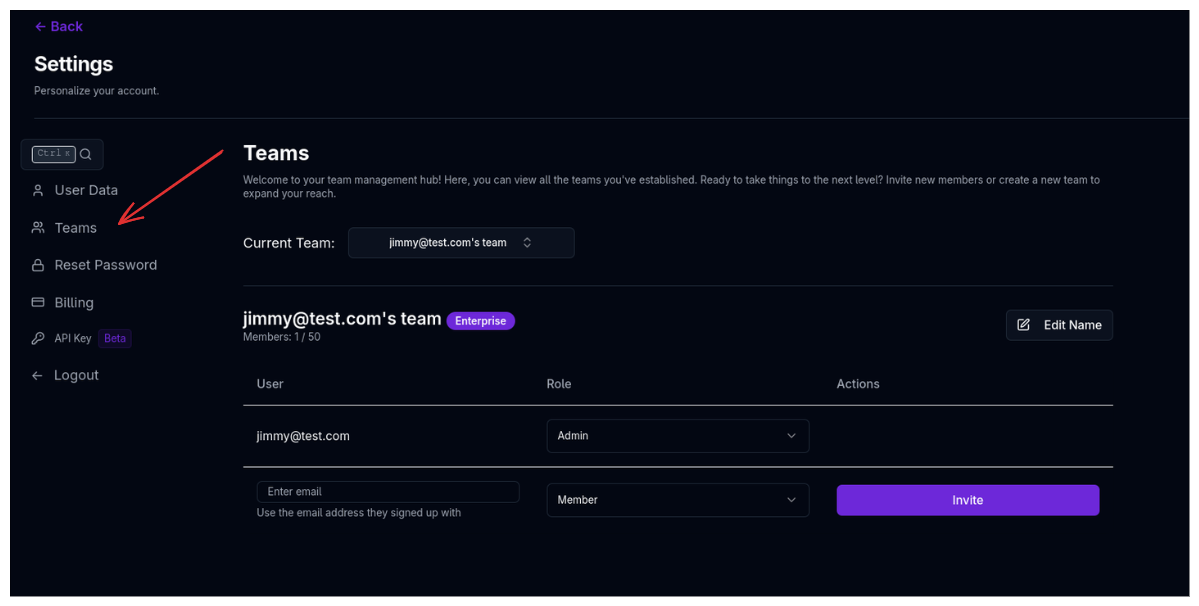Viewport: 1199px width, 606px height.
Task: Open the Current Team selector dropdown
Action: (x=461, y=243)
